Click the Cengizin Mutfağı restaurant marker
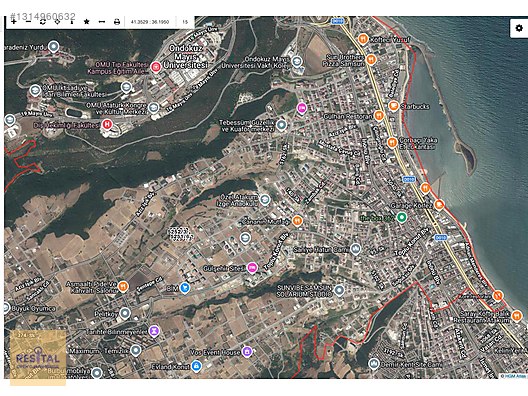Screen dimensions: 528x396 coord(297,221)
